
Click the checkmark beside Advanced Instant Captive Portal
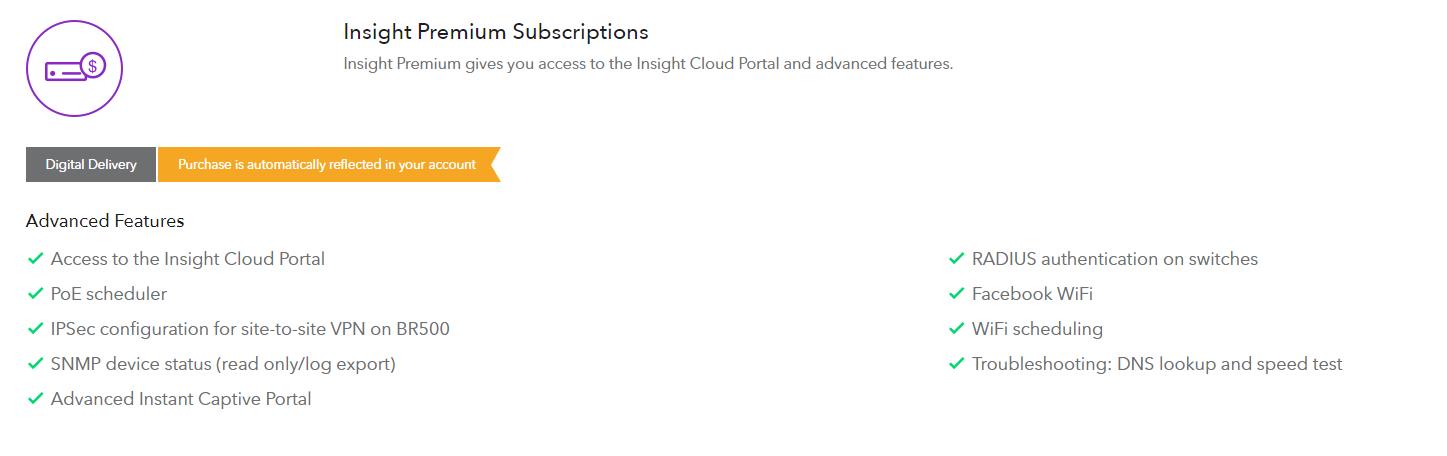pyautogui.click(x=35, y=399)
